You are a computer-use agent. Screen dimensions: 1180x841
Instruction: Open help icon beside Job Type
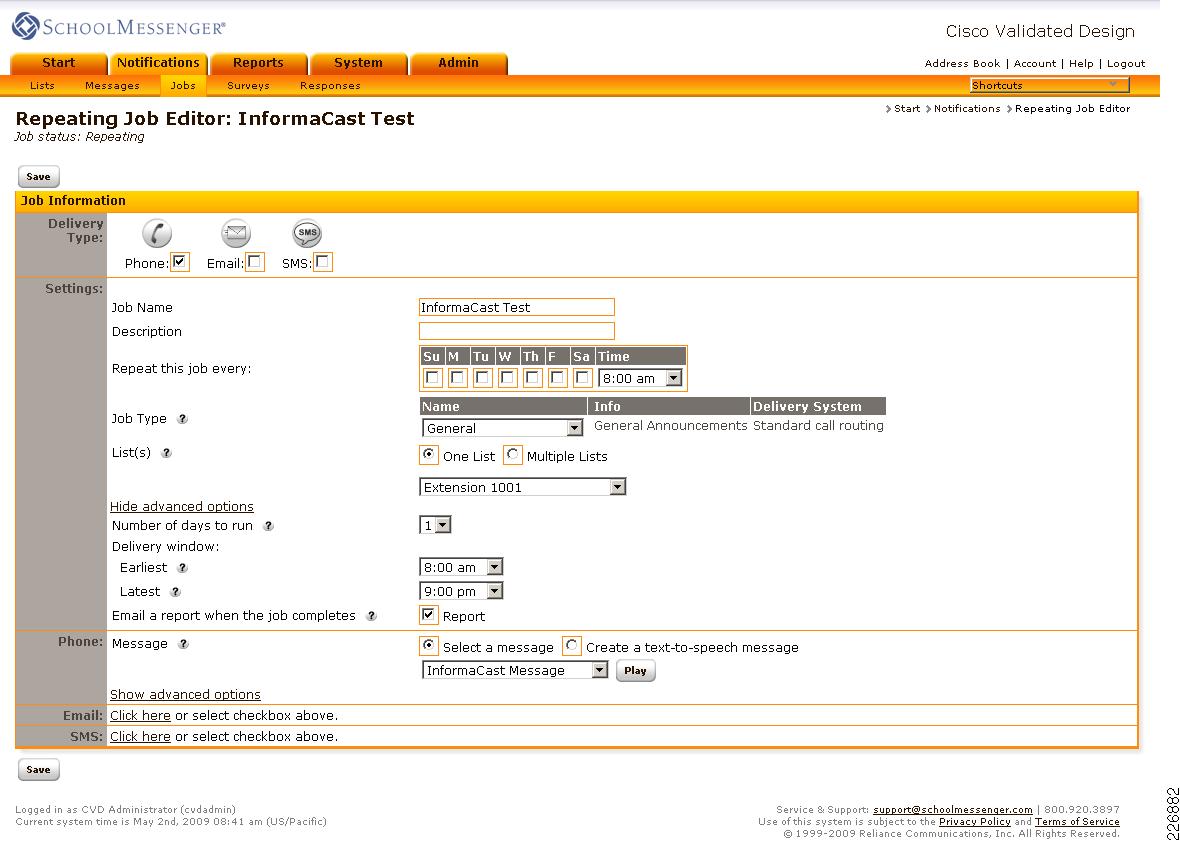tap(182, 419)
